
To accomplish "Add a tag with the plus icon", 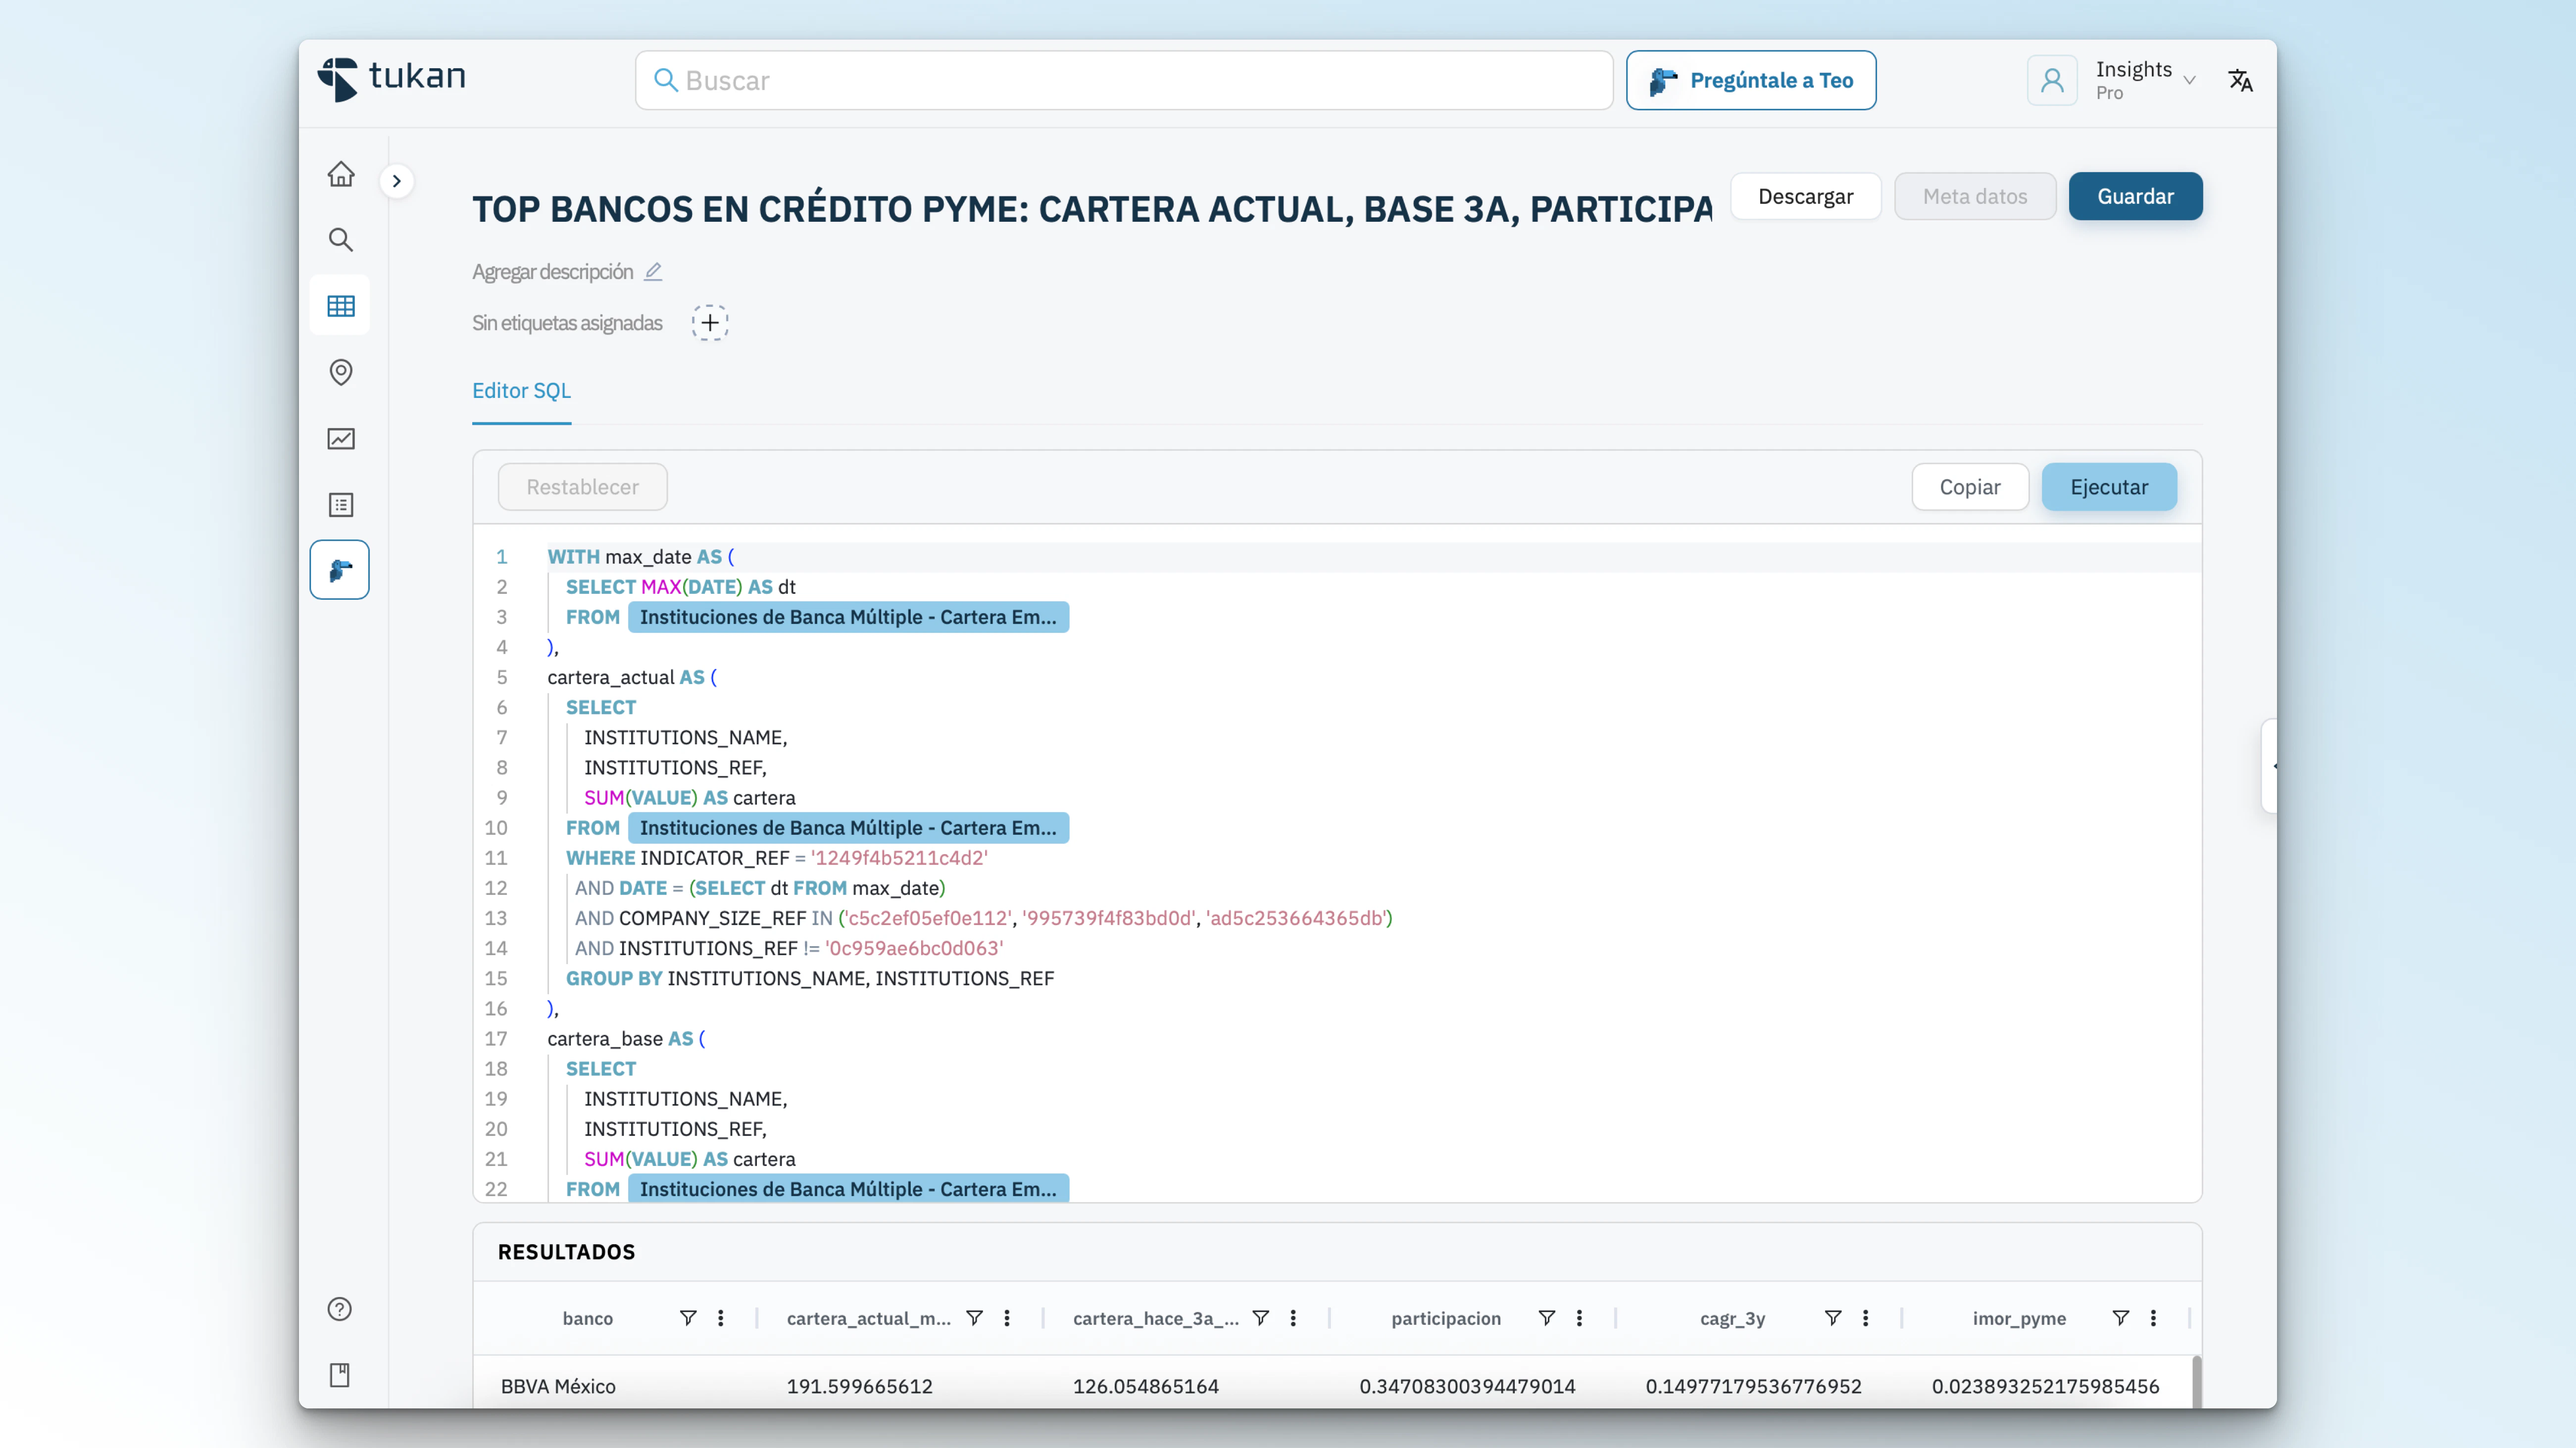I will coord(710,323).
